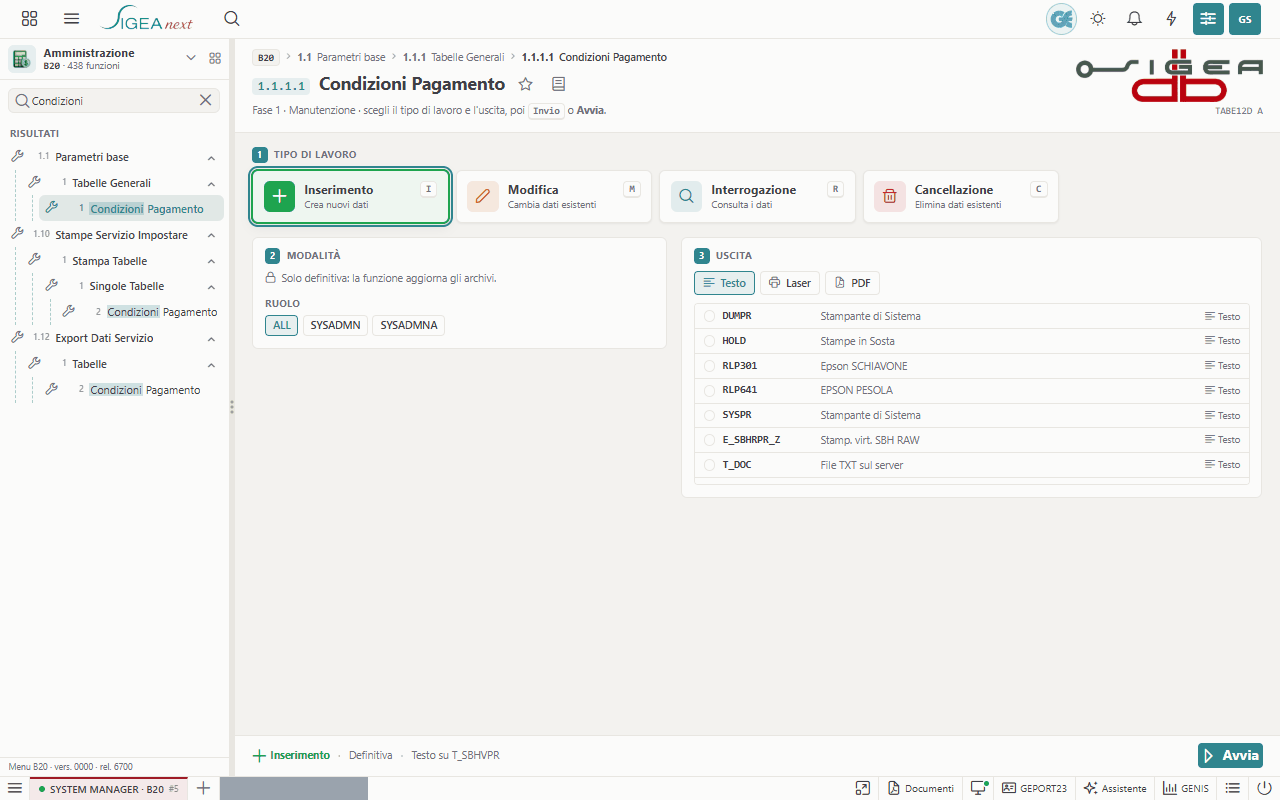Image resolution: width=1280 pixels, height=800 pixels.
Task: Clear the Condizioni search field
Action: (x=205, y=100)
